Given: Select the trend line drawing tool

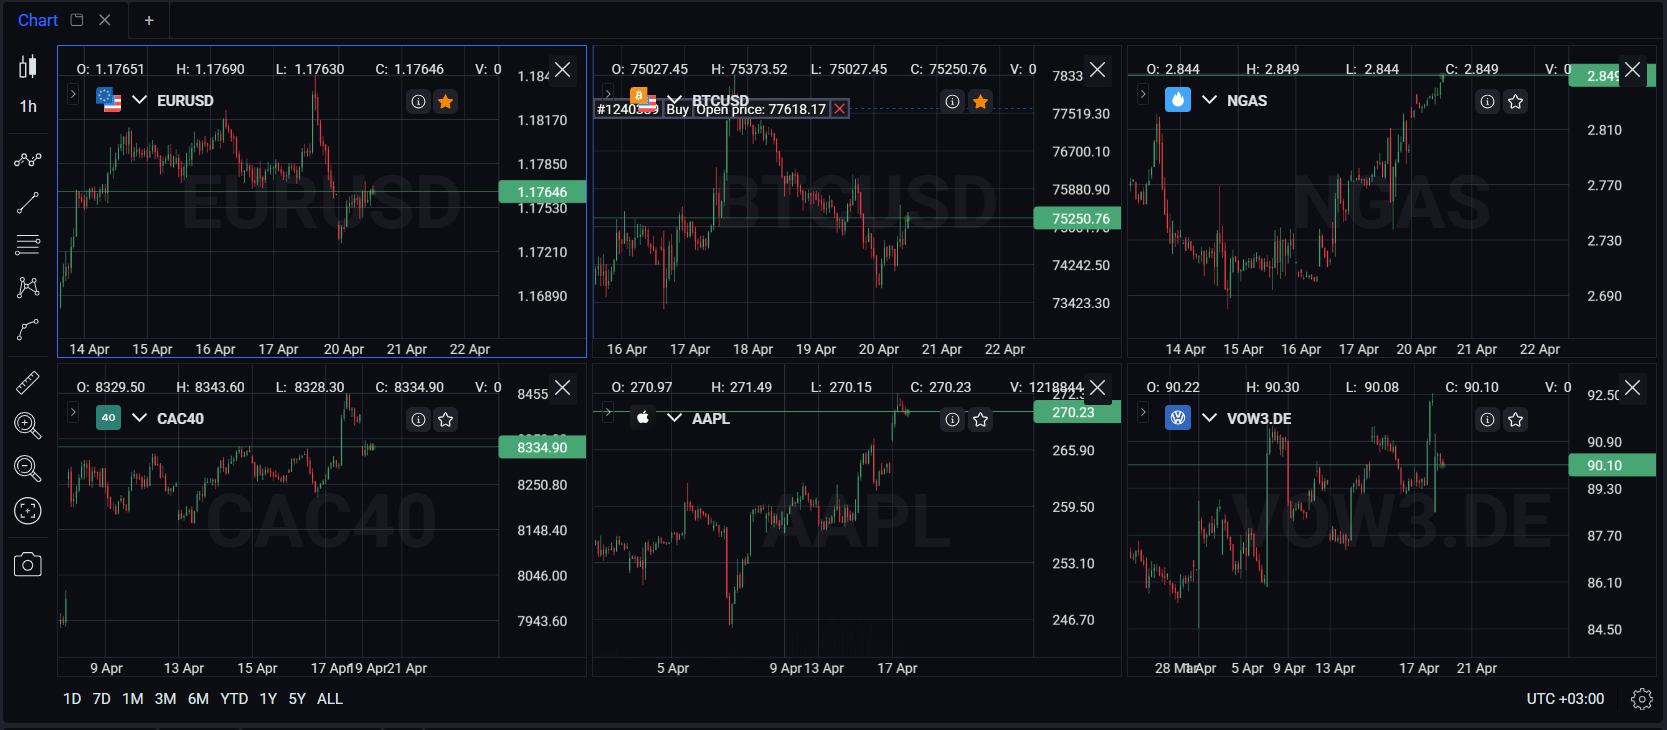Looking at the screenshot, I should coord(28,203).
